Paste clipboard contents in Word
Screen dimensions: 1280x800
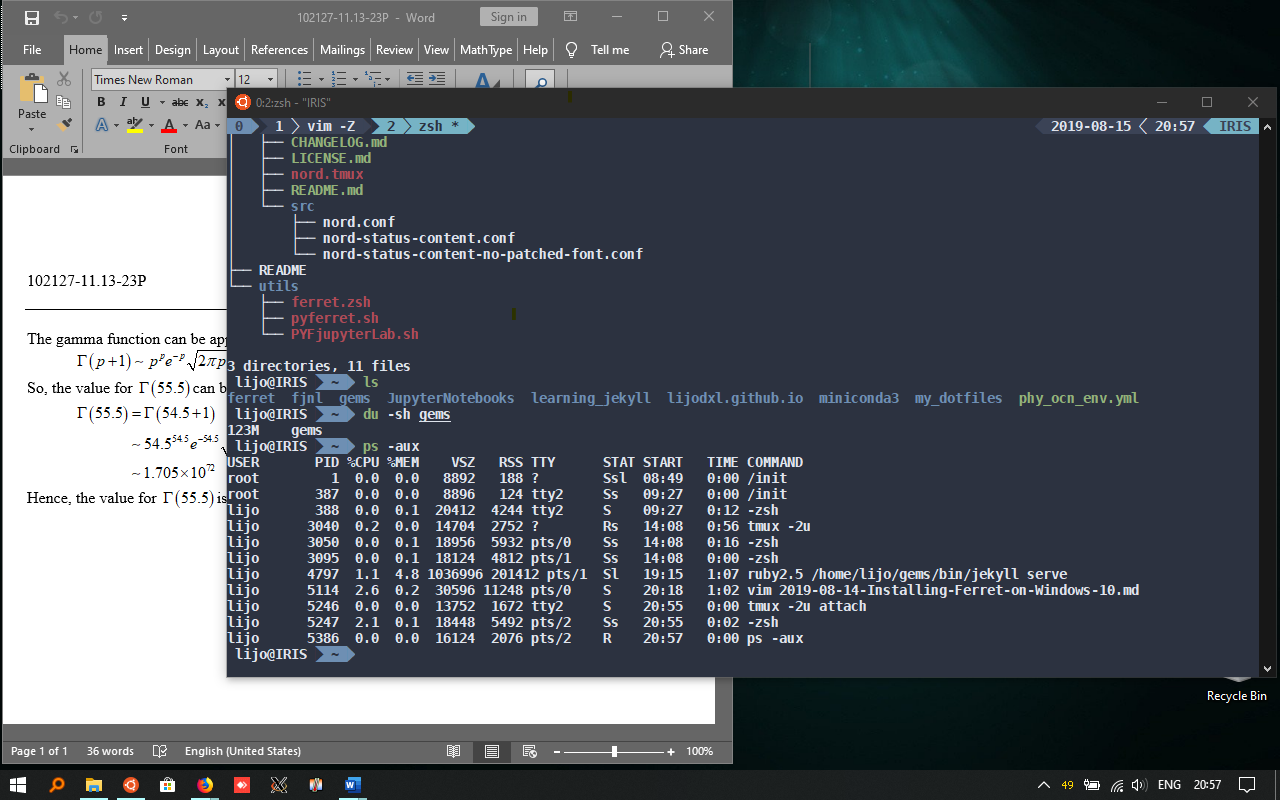(32, 96)
